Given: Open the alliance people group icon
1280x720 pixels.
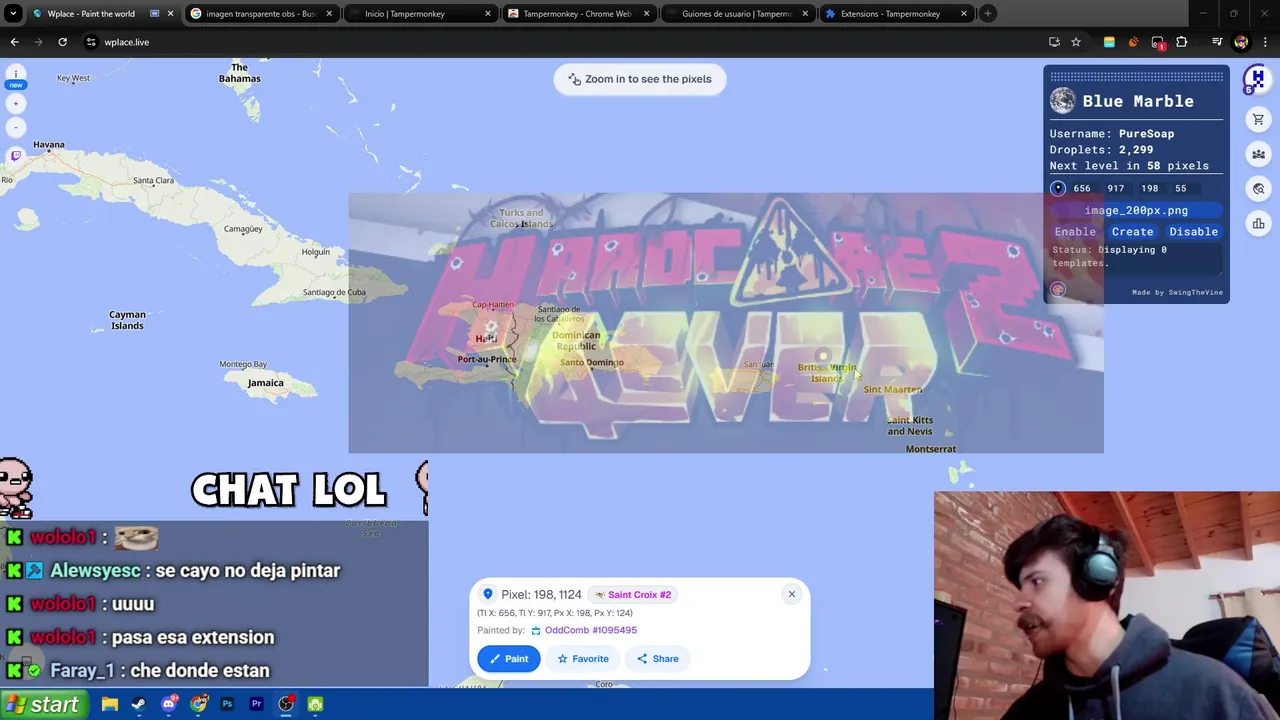Looking at the screenshot, I should 1258,154.
